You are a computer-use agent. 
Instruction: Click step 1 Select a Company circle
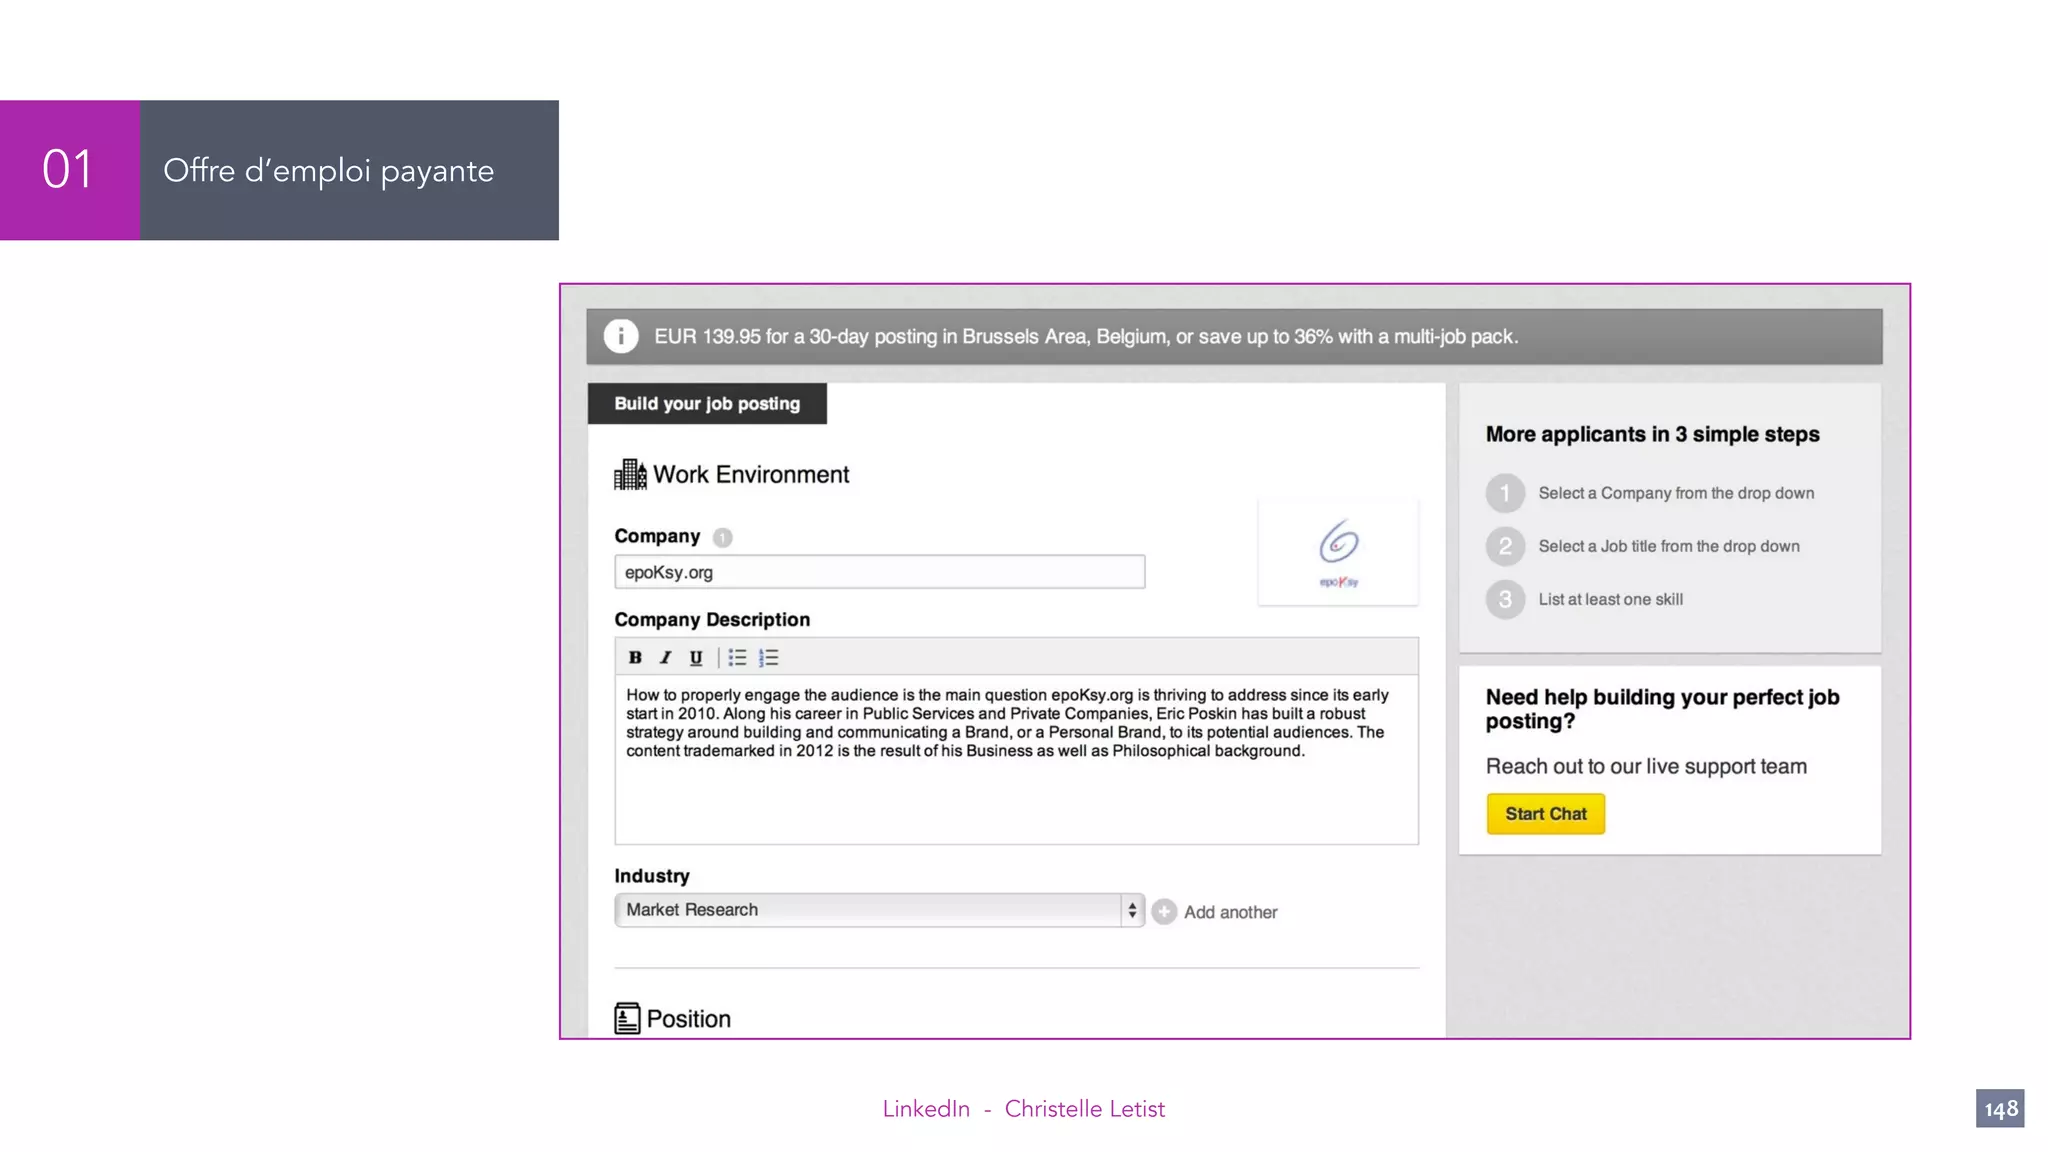click(x=1505, y=493)
